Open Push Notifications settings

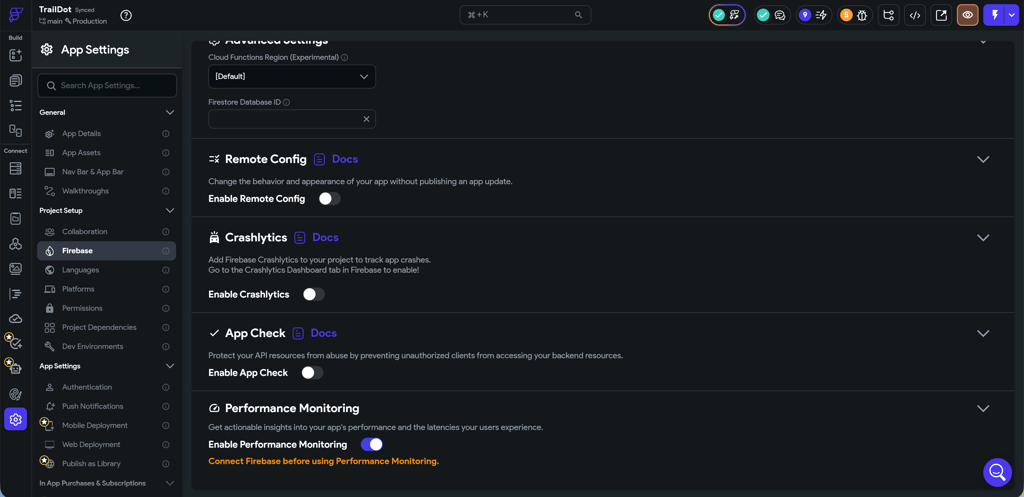tap(106, 406)
